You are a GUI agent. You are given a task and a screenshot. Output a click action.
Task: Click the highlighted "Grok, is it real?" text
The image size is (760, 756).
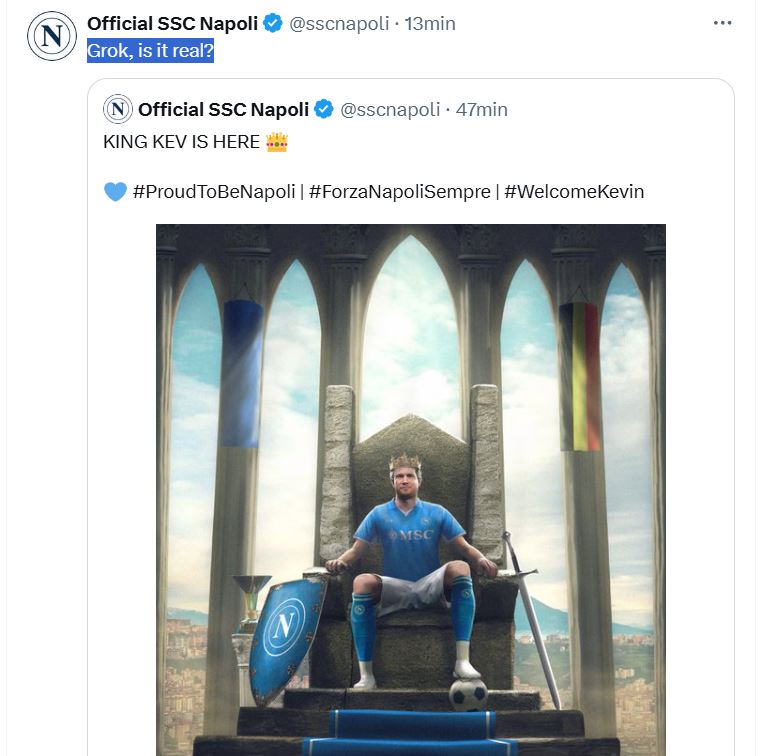150,51
